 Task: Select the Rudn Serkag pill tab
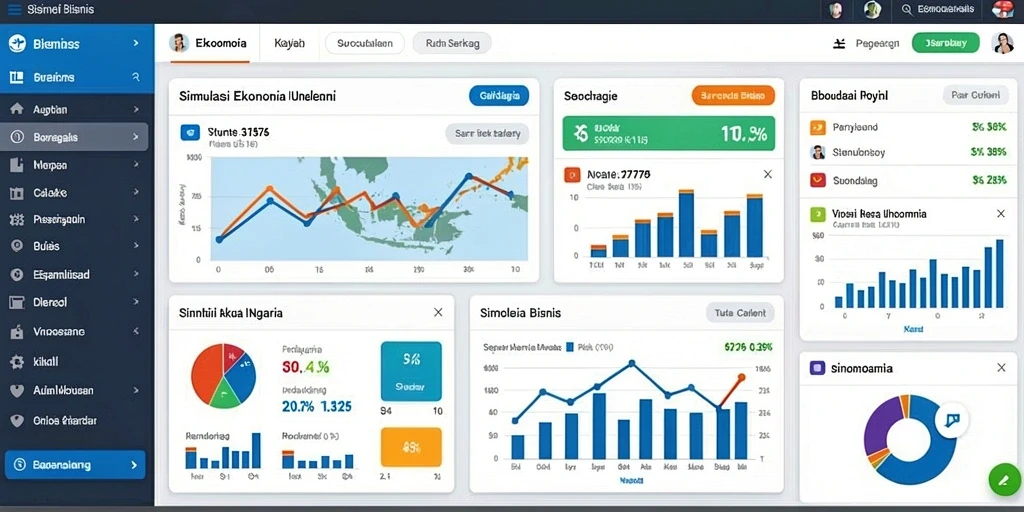452,44
